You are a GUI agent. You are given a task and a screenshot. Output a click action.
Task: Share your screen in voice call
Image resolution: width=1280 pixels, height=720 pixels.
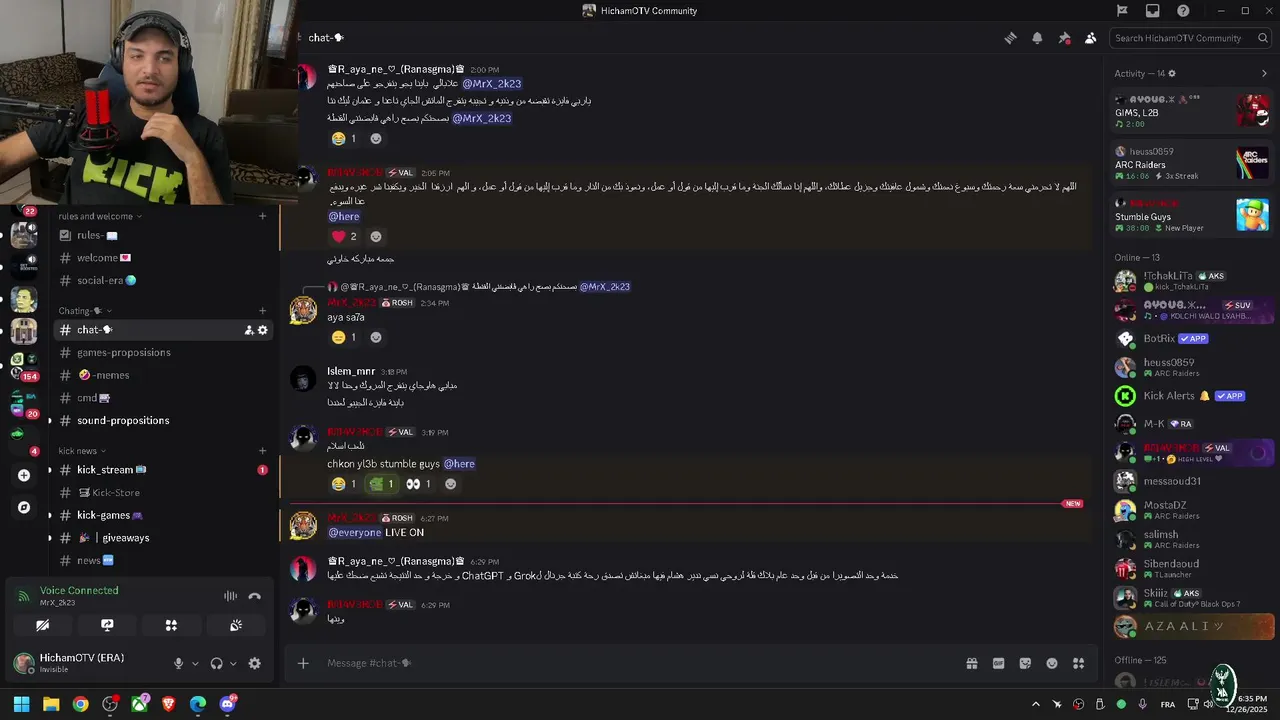click(107, 625)
